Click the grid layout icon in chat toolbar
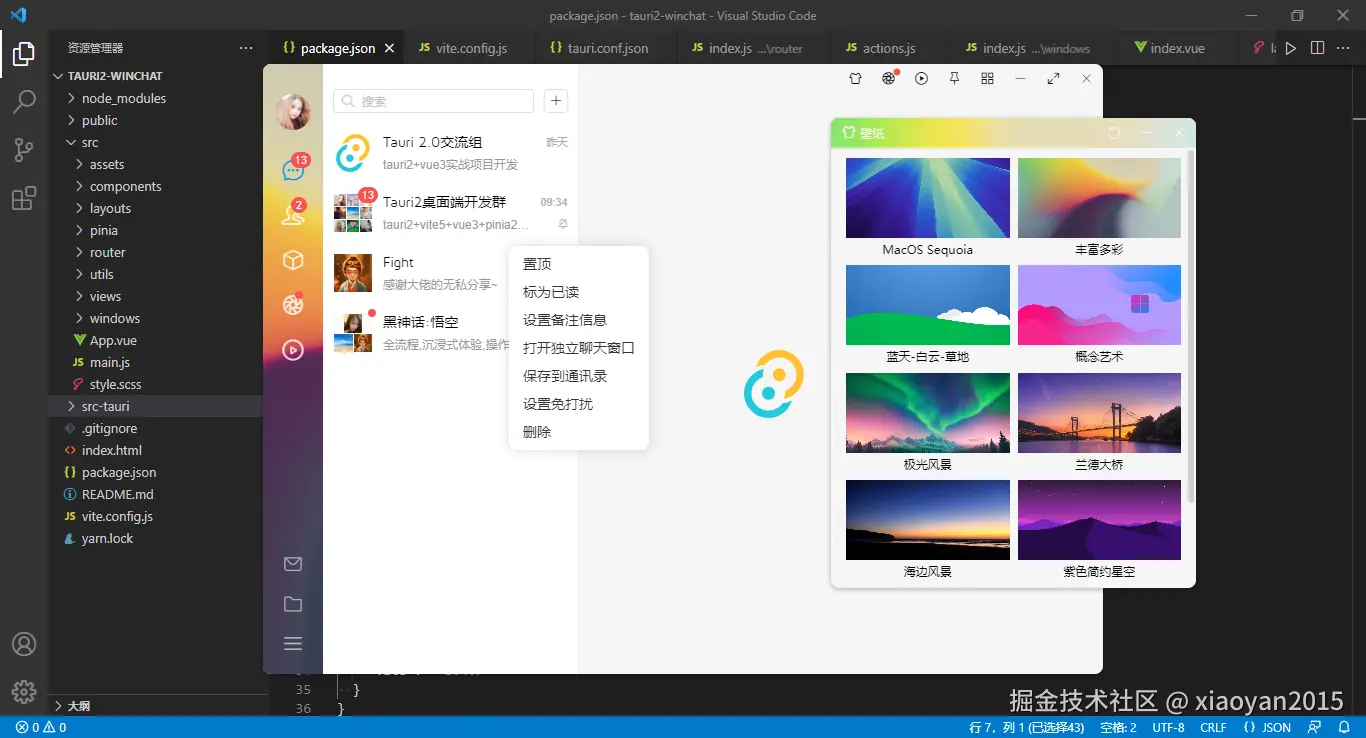This screenshot has width=1366, height=738. coord(986,78)
